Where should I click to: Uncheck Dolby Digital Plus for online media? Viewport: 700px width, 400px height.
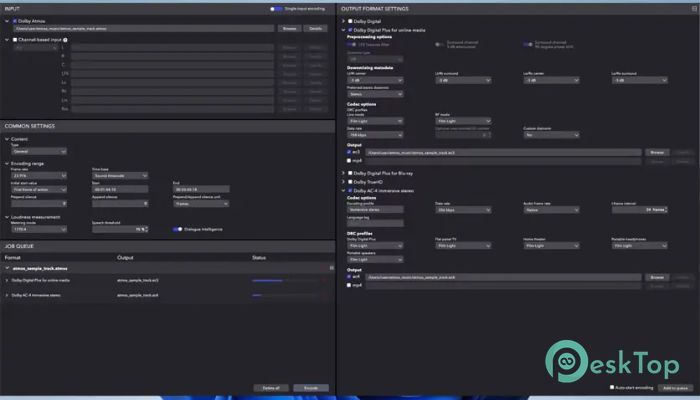tap(350, 30)
